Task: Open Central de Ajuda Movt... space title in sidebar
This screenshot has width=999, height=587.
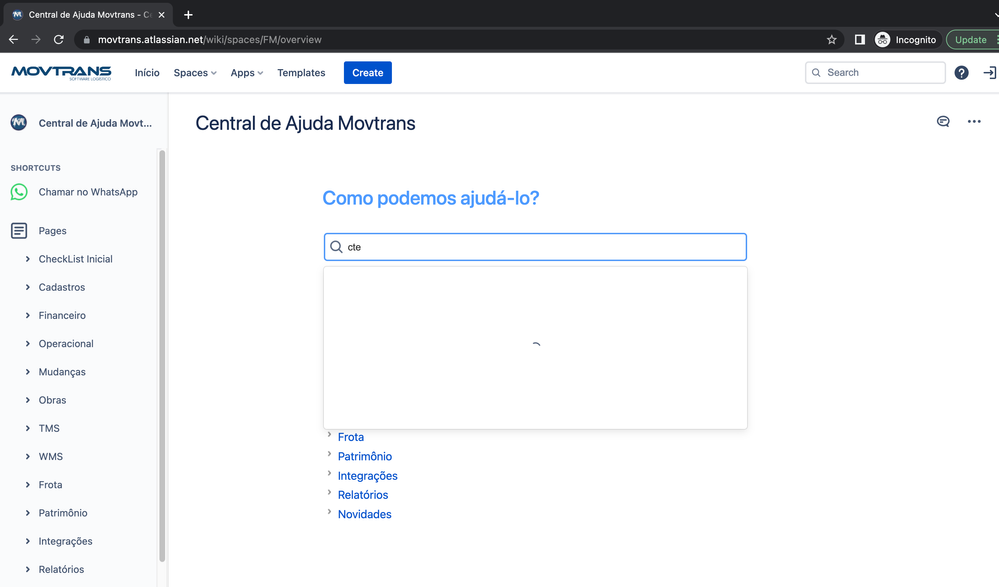Action: pyautogui.click(x=96, y=123)
